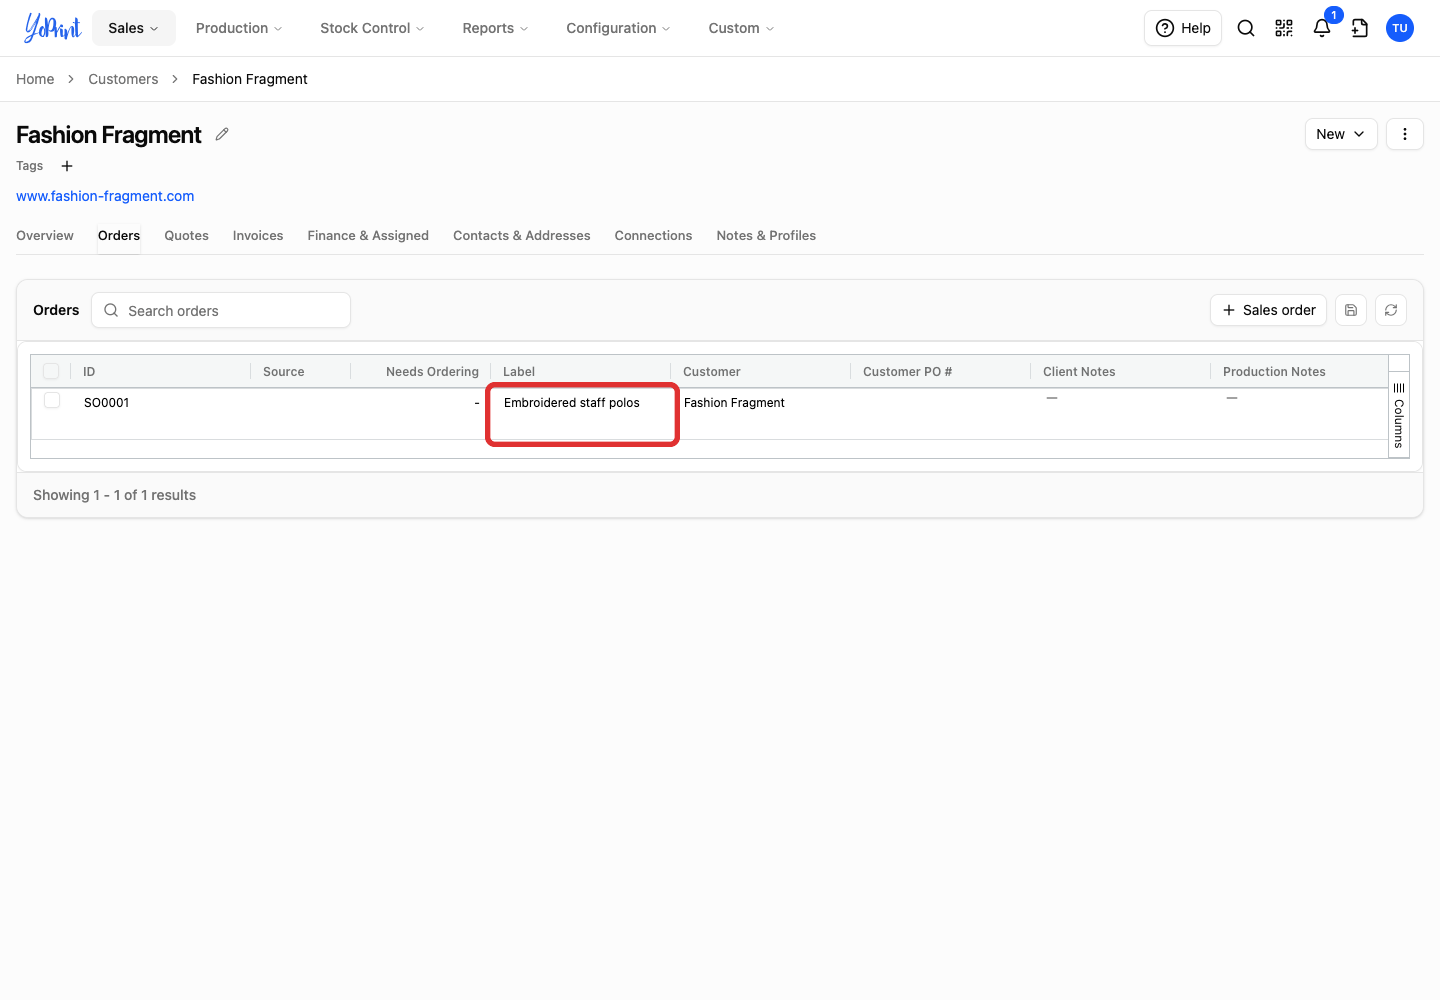Click the Help button
Viewport: 1440px width, 1000px height.
[1183, 28]
